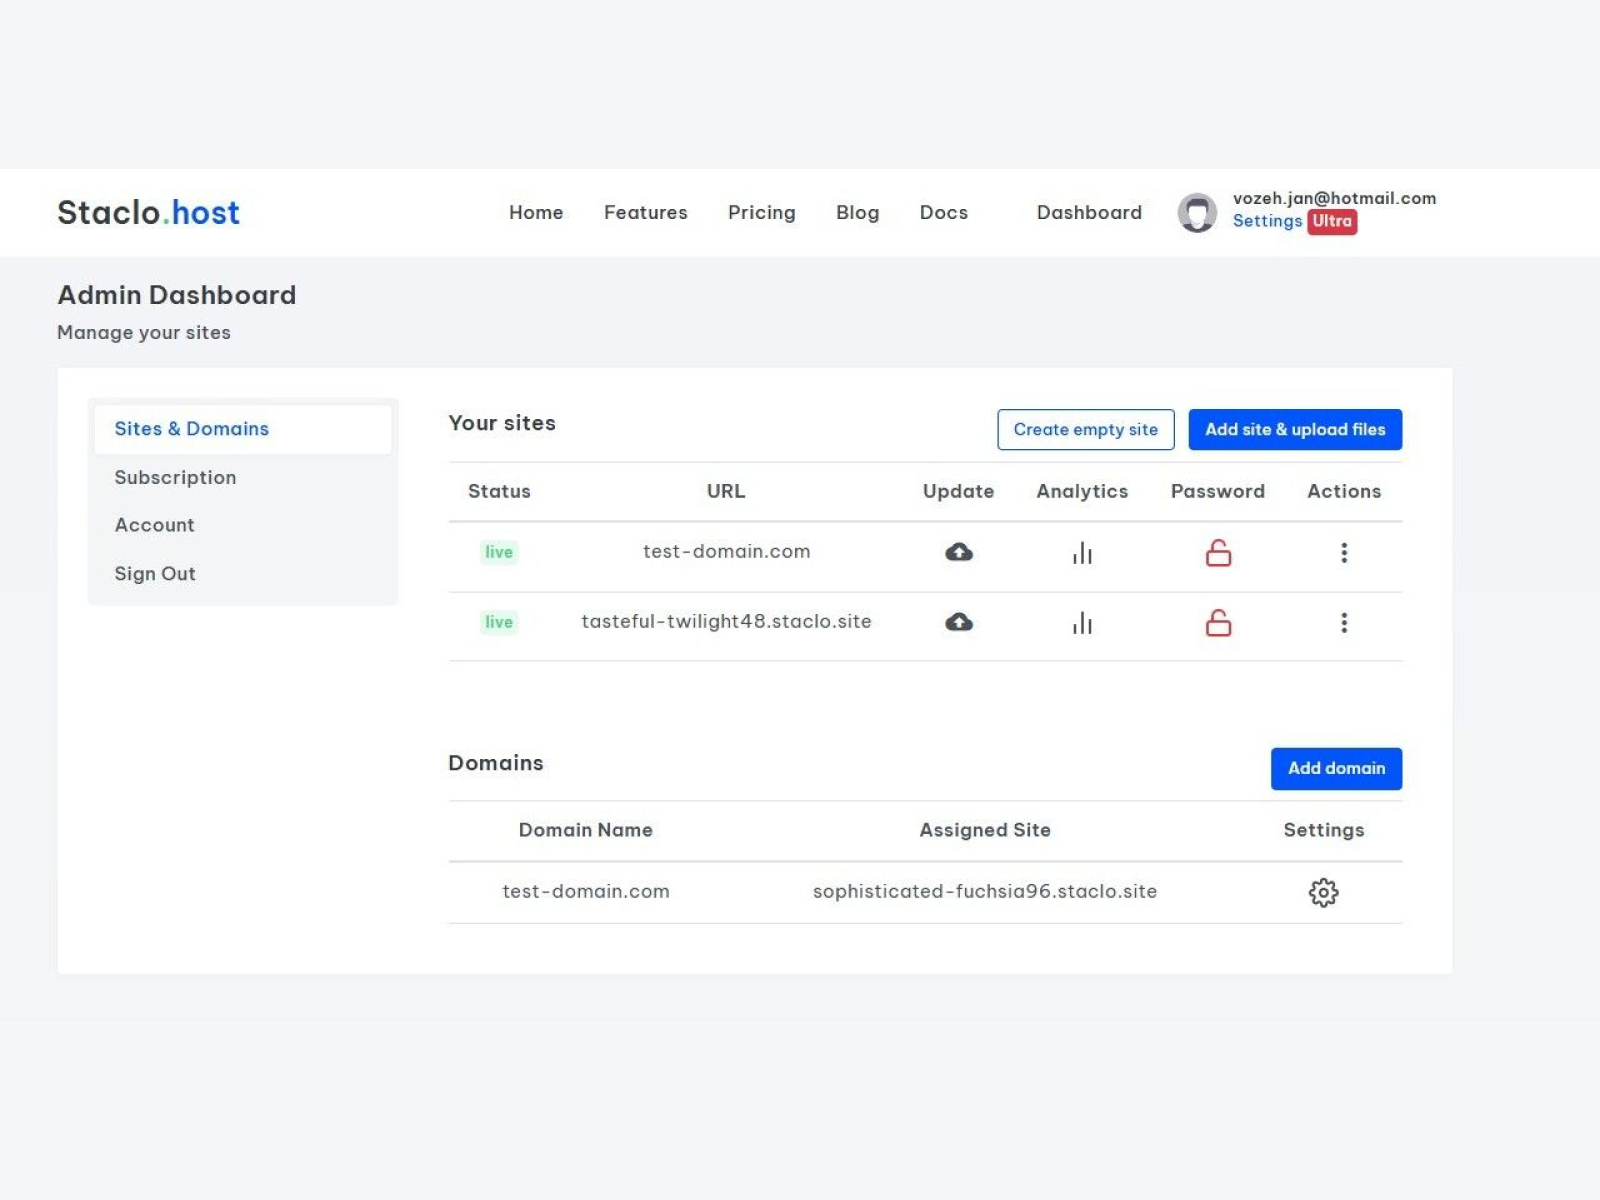Select Sites & Domains sidebar item
This screenshot has width=1600, height=1200.
(x=242, y=429)
